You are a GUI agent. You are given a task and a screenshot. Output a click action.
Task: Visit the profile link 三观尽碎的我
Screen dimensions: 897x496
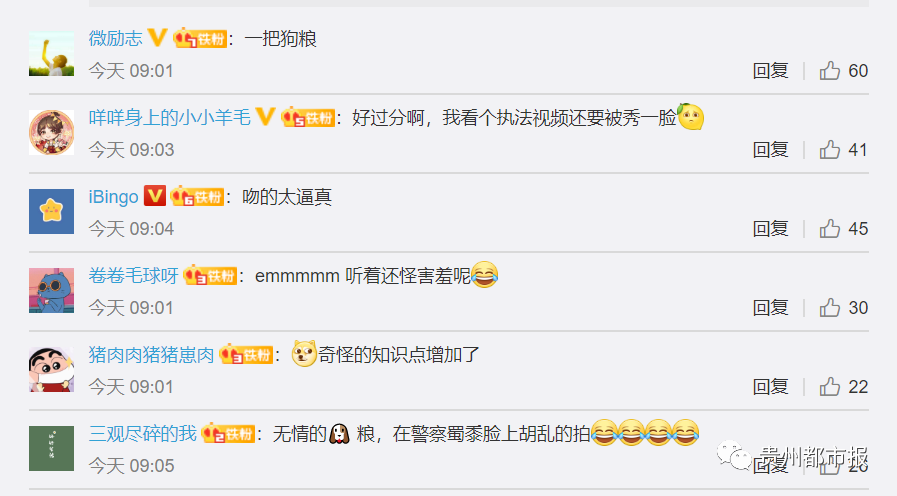tap(142, 434)
